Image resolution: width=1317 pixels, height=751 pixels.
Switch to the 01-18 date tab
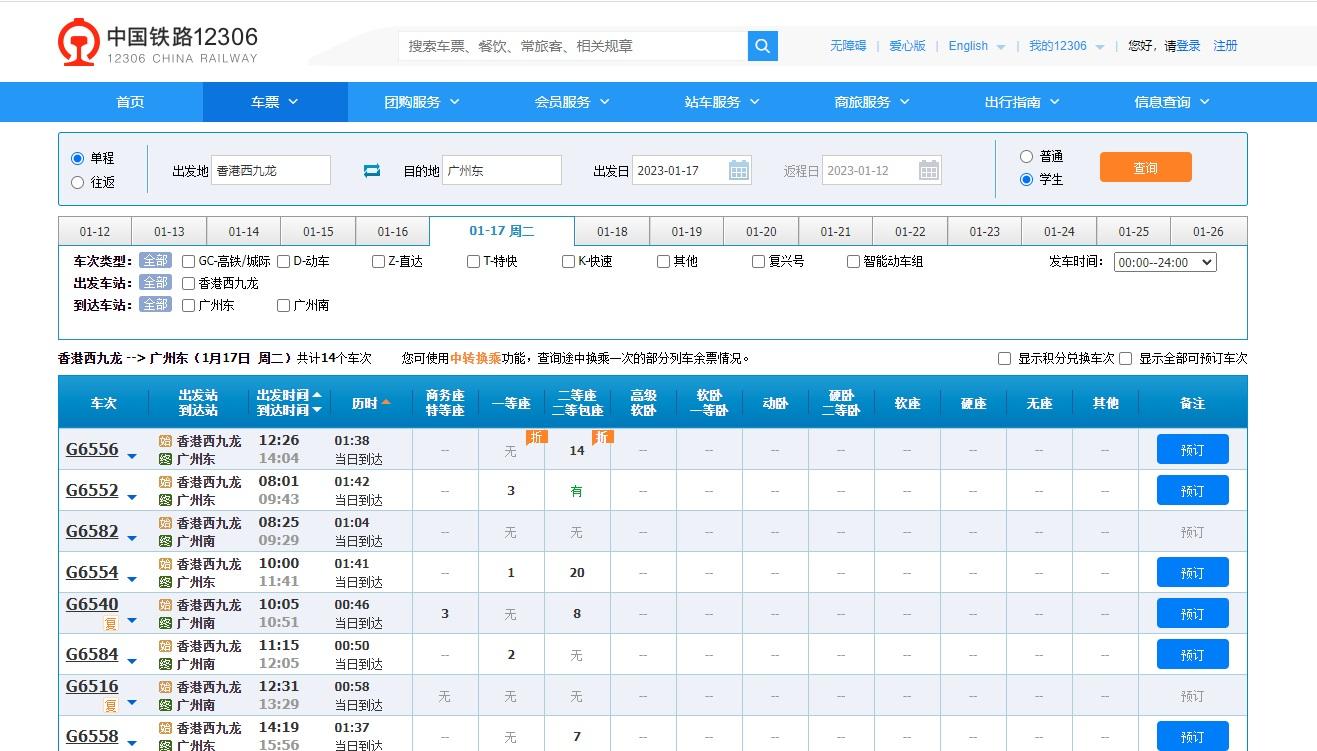(x=611, y=230)
